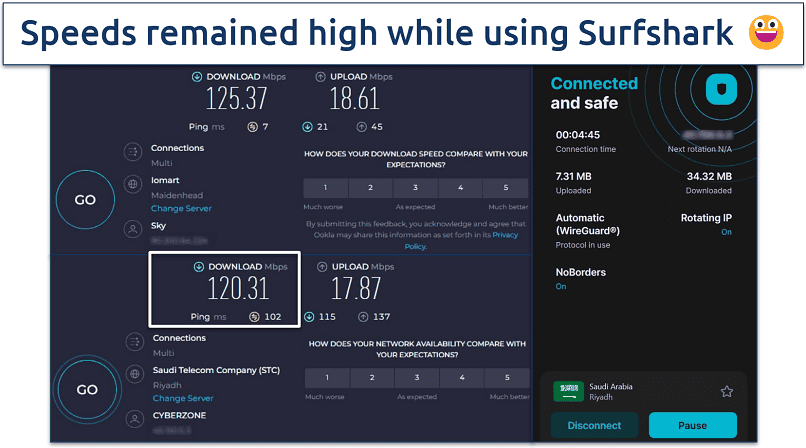Viewport: 806px width, 448px height.
Task: Rate download speed as 2
Action: click(370, 188)
